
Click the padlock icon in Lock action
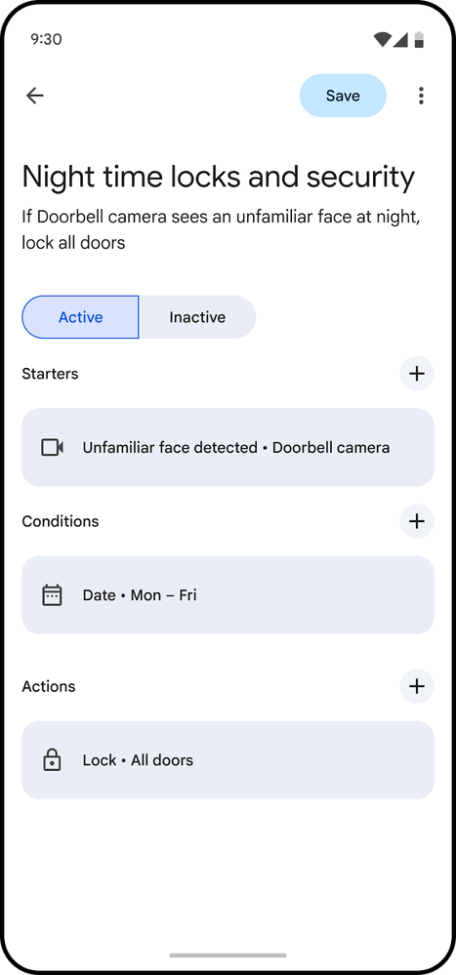click(x=52, y=760)
